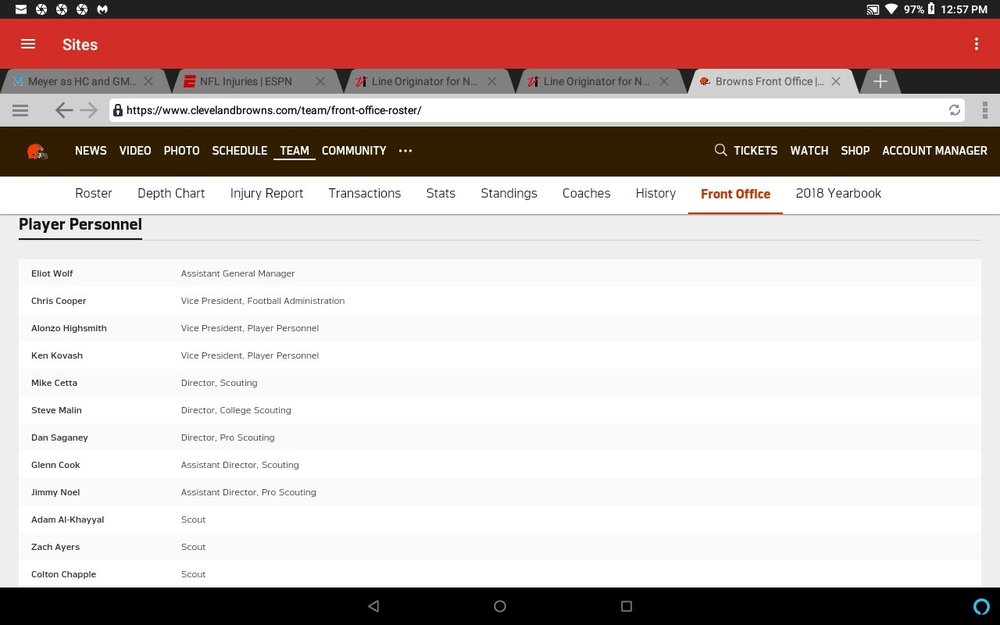This screenshot has height=625, width=1000.
Task: Close the Meyer as HC and GM tab
Action: click(149, 82)
